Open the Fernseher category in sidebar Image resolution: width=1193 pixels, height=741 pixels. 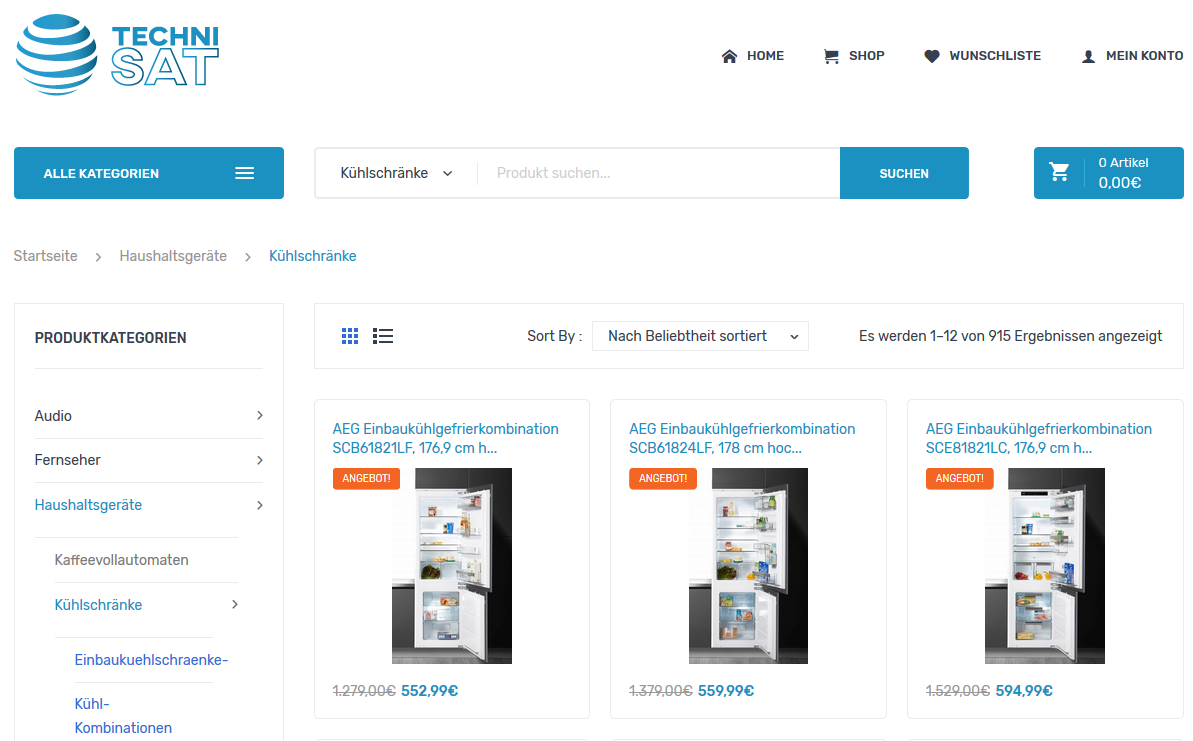coord(68,460)
